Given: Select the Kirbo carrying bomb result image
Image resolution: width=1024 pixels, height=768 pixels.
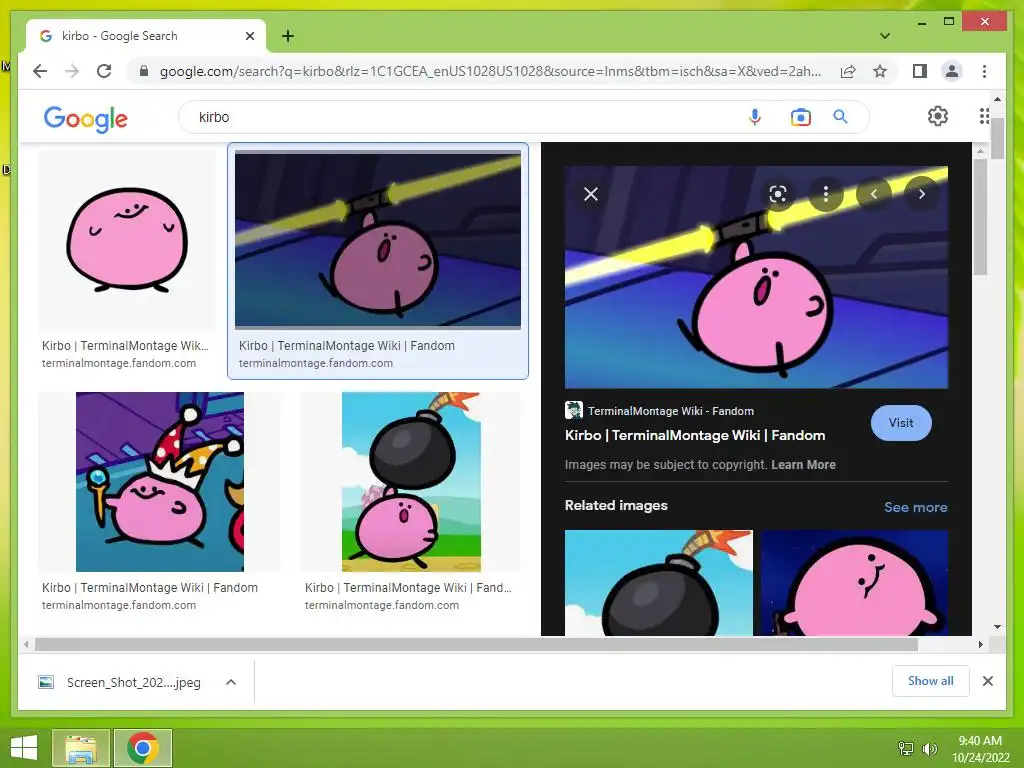Looking at the screenshot, I should pos(411,482).
